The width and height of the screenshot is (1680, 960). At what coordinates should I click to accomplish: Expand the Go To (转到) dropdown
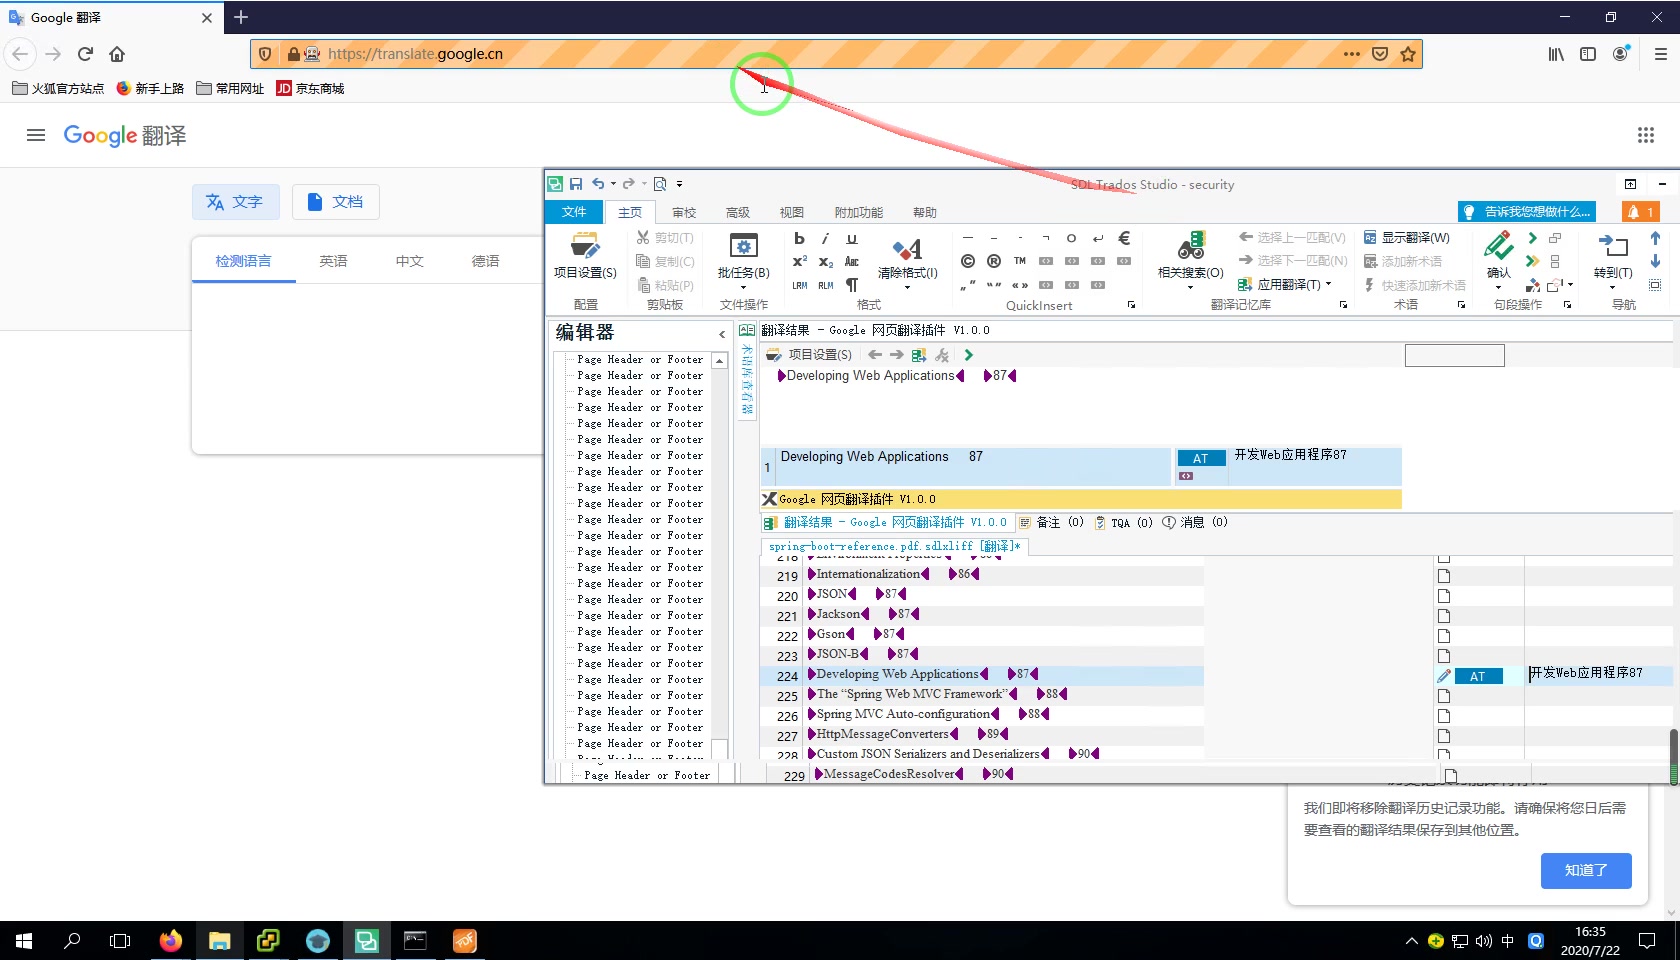[x=1613, y=287]
